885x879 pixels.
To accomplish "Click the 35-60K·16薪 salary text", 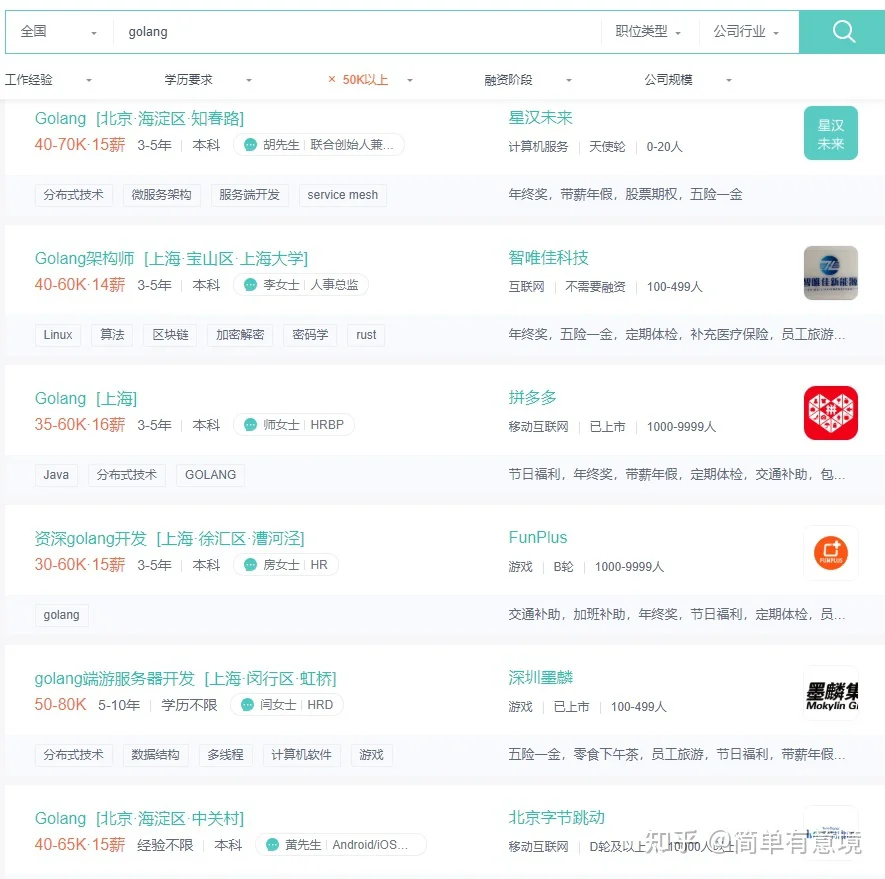I will (80, 425).
